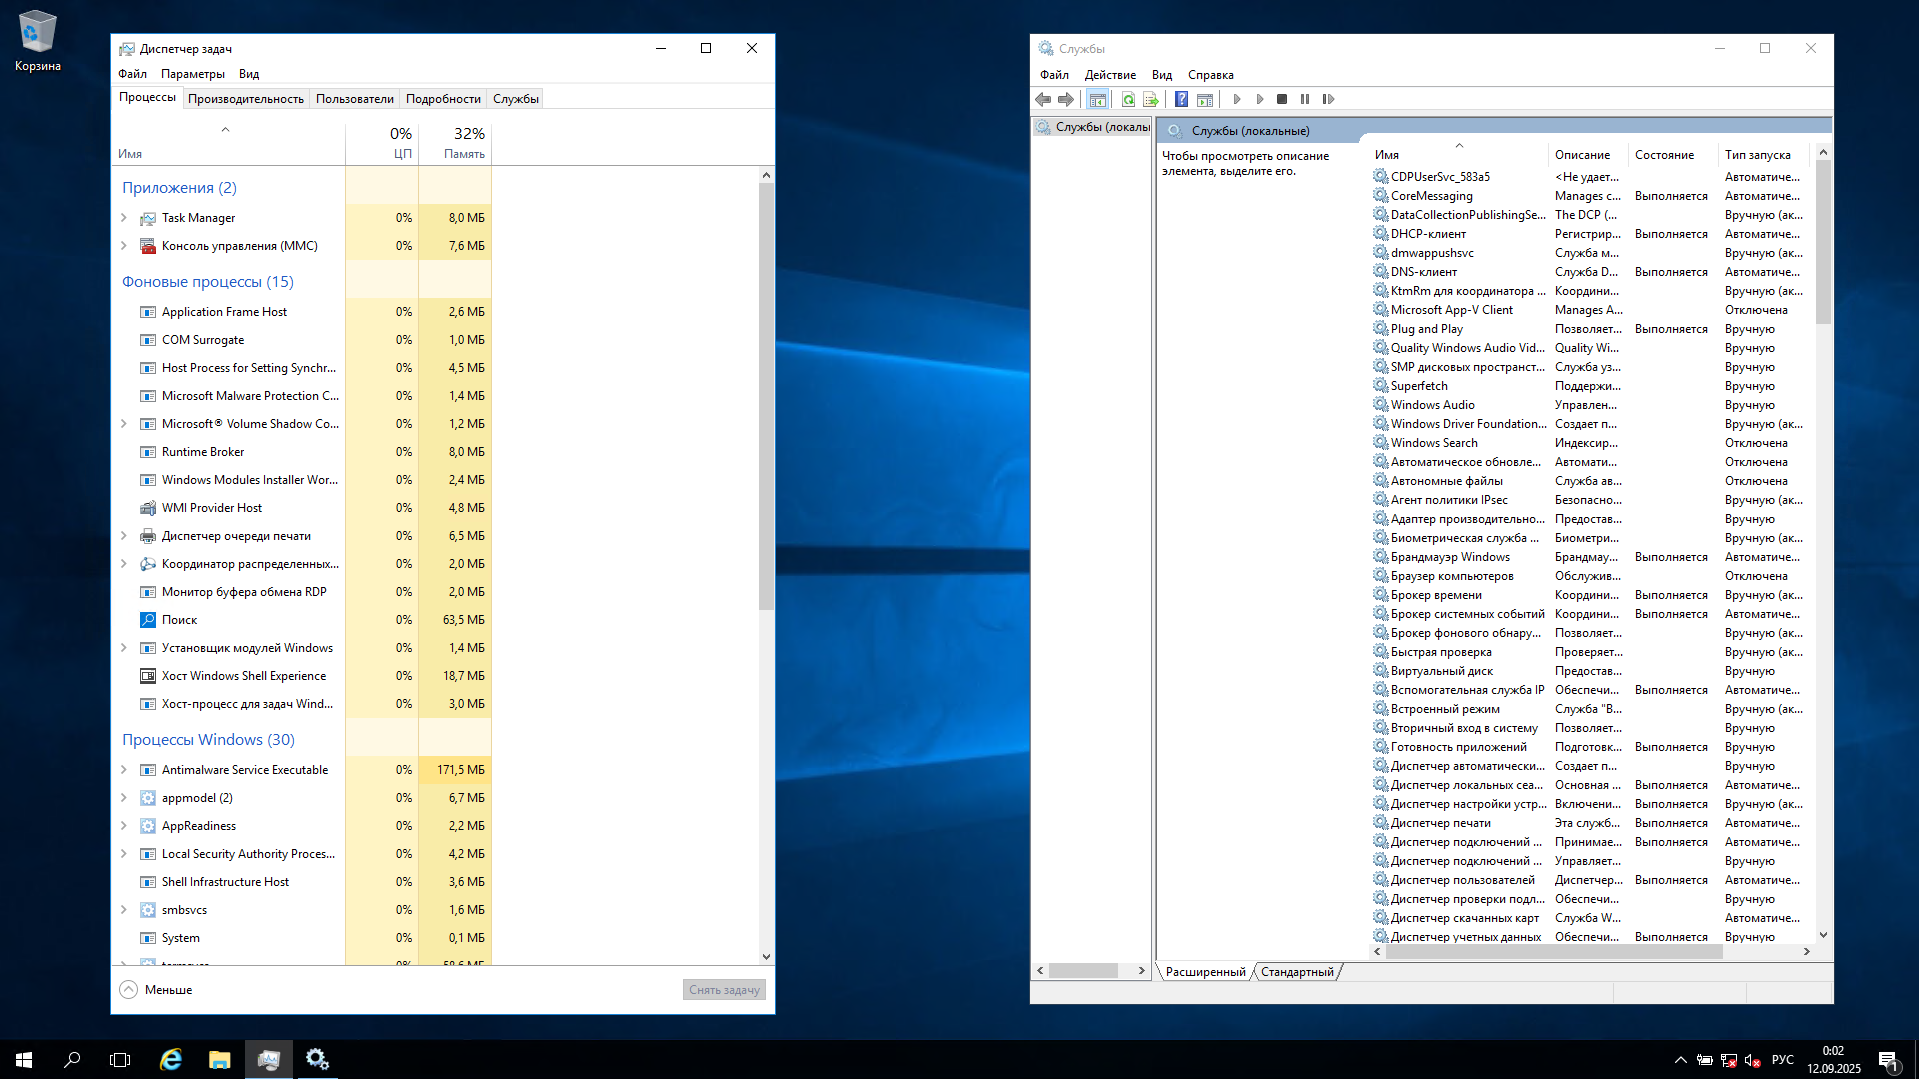1919x1079 pixels.
Task: Select the Службы (локальные) tree node
Action: [1094, 127]
